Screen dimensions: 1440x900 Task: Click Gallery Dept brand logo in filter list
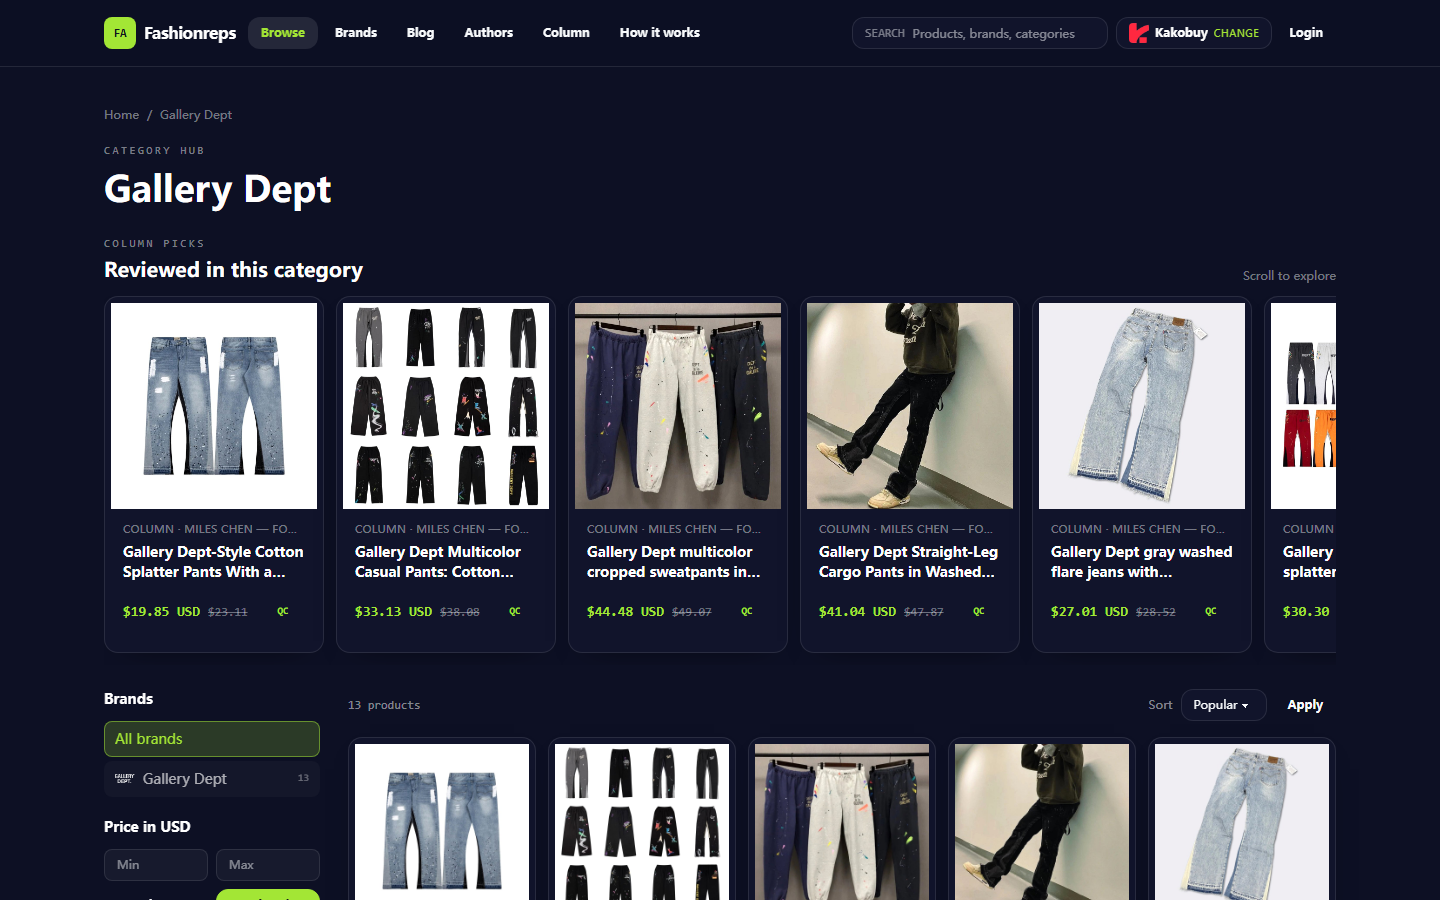click(125, 778)
